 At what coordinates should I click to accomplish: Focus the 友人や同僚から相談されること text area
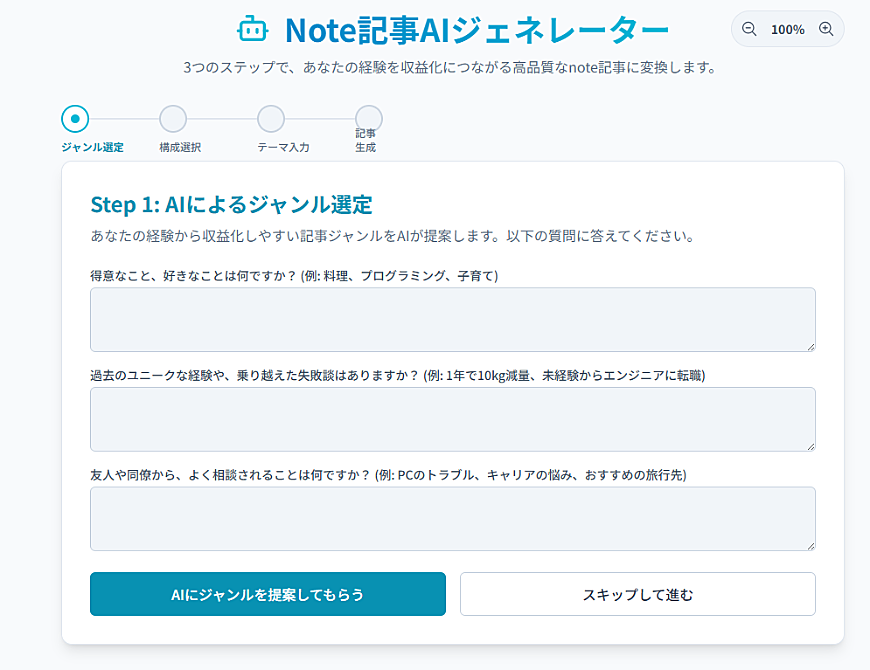[453, 519]
